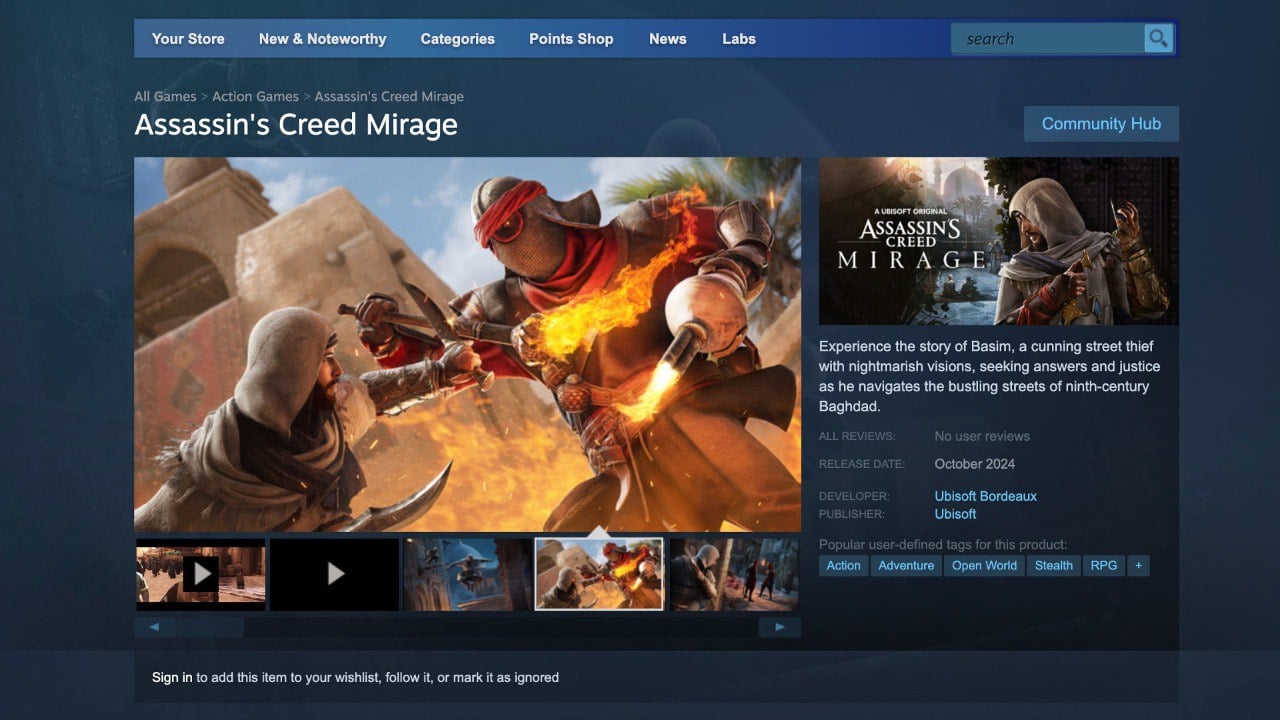The width and height of the screenshot is (1280, 720).
Task: Follow the All Games breadcrumb link
Action: tap(165, 97)
